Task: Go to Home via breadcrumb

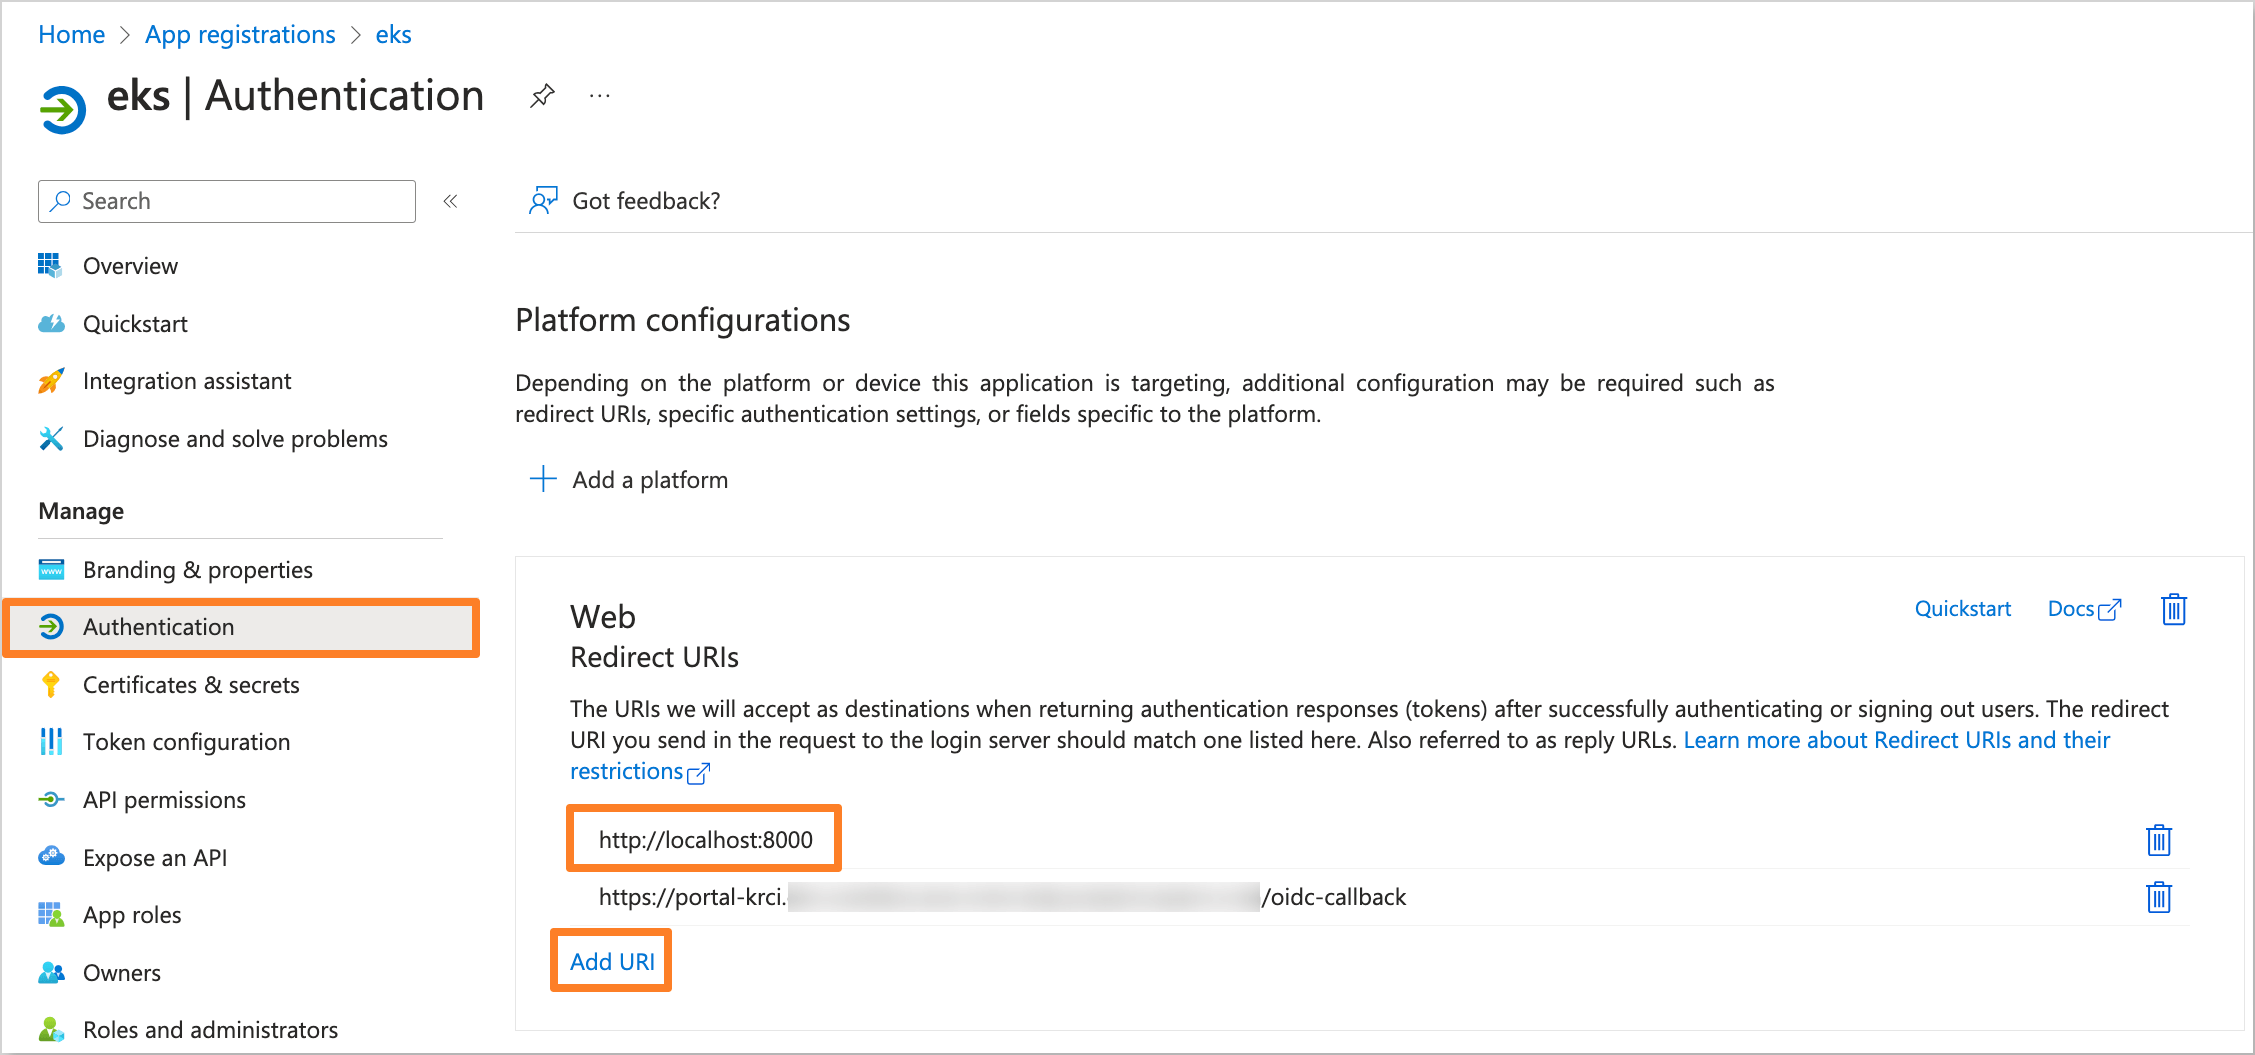Action: [71, 35]
